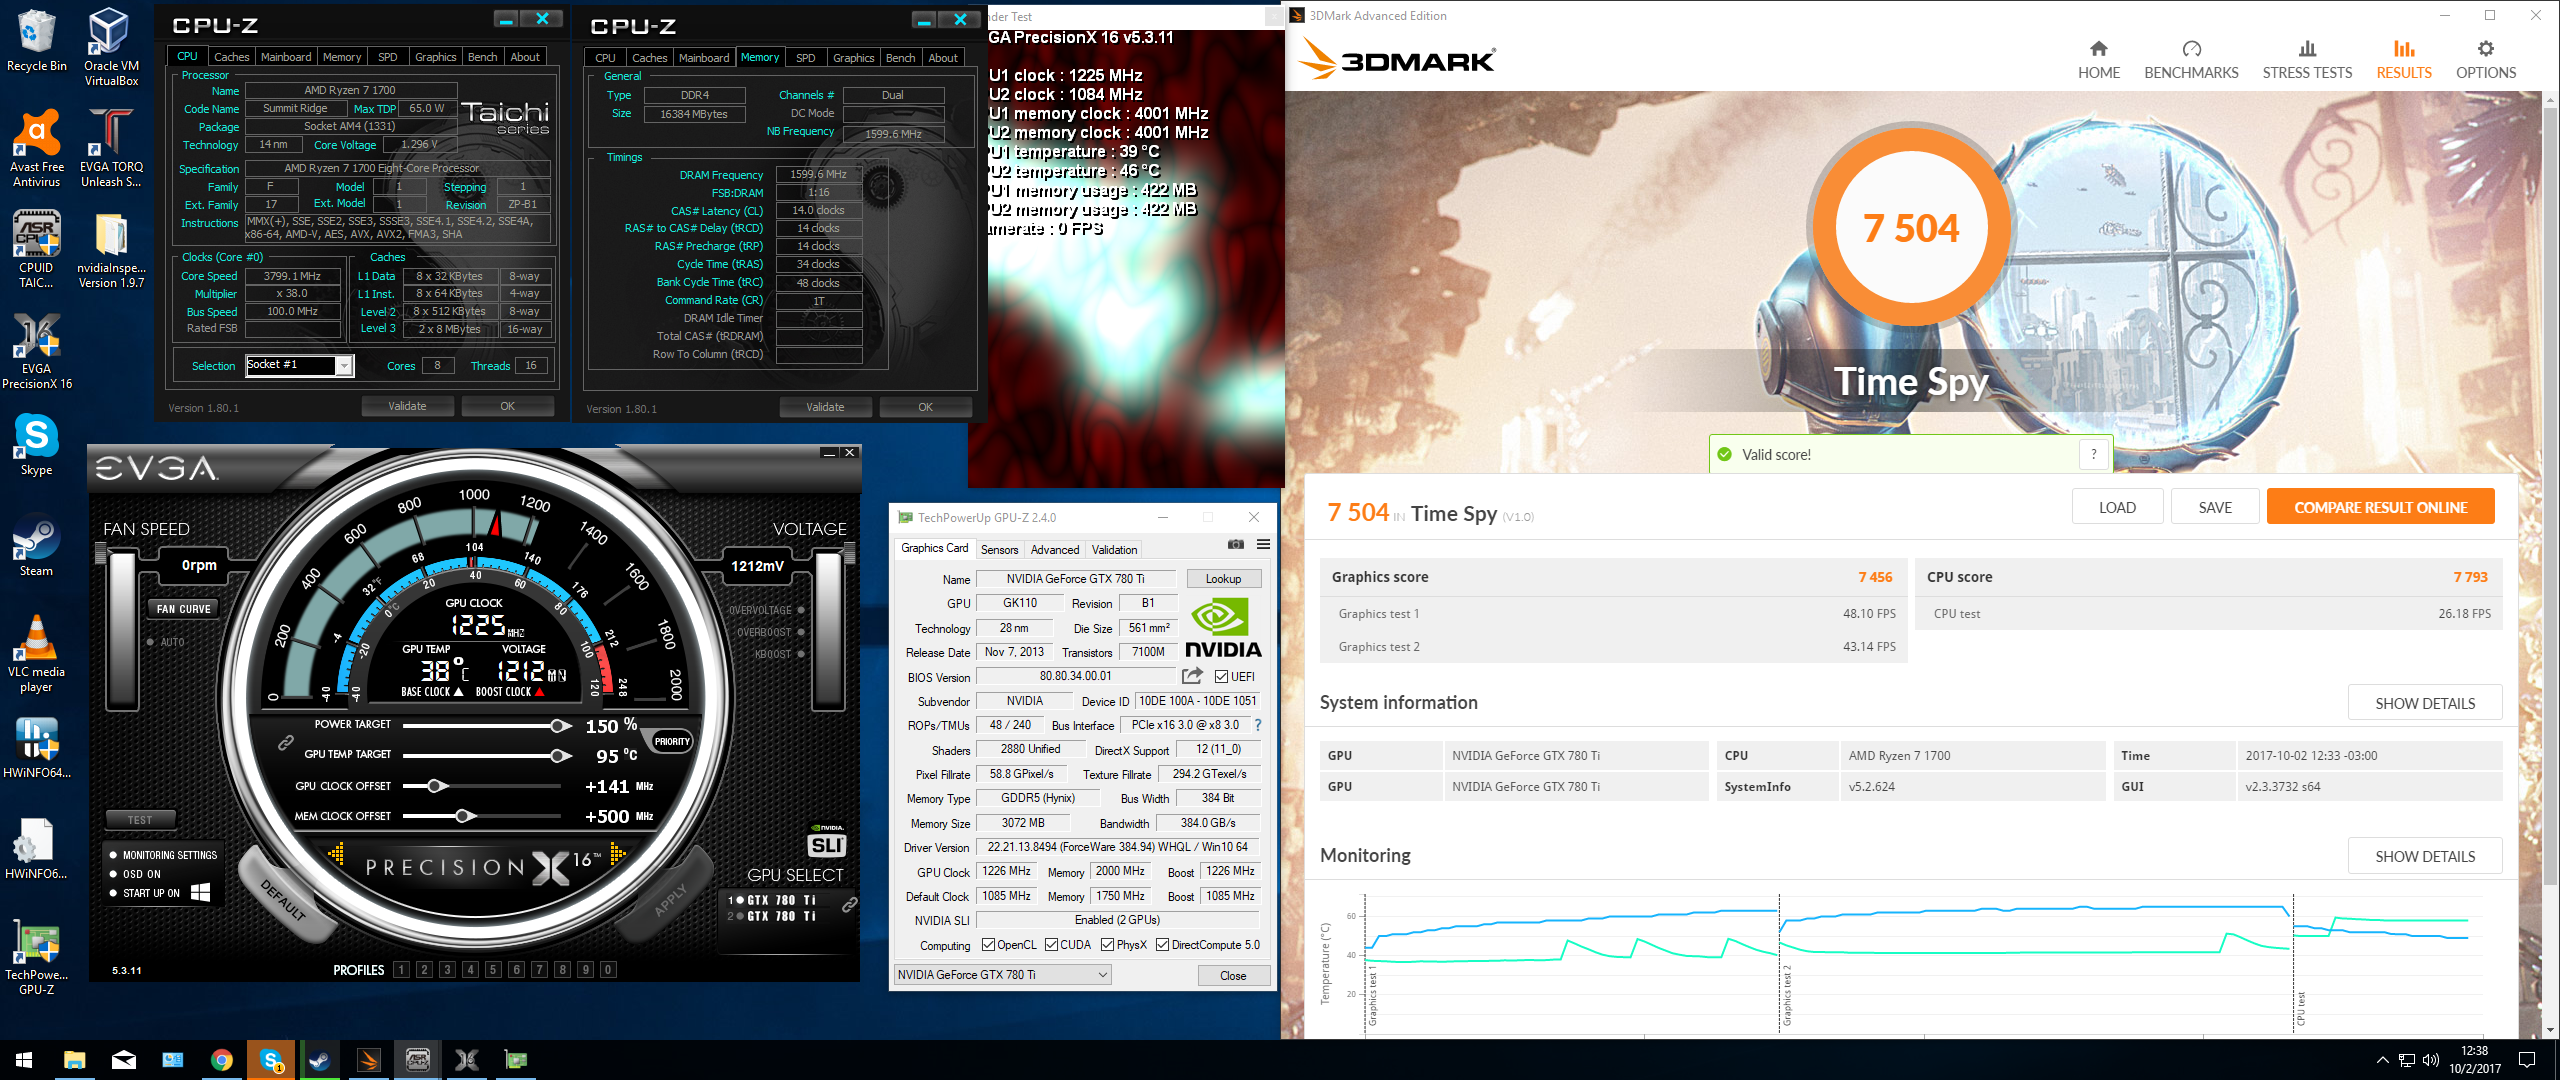Open the Action Center notification icon

tap(2527, 1060)
